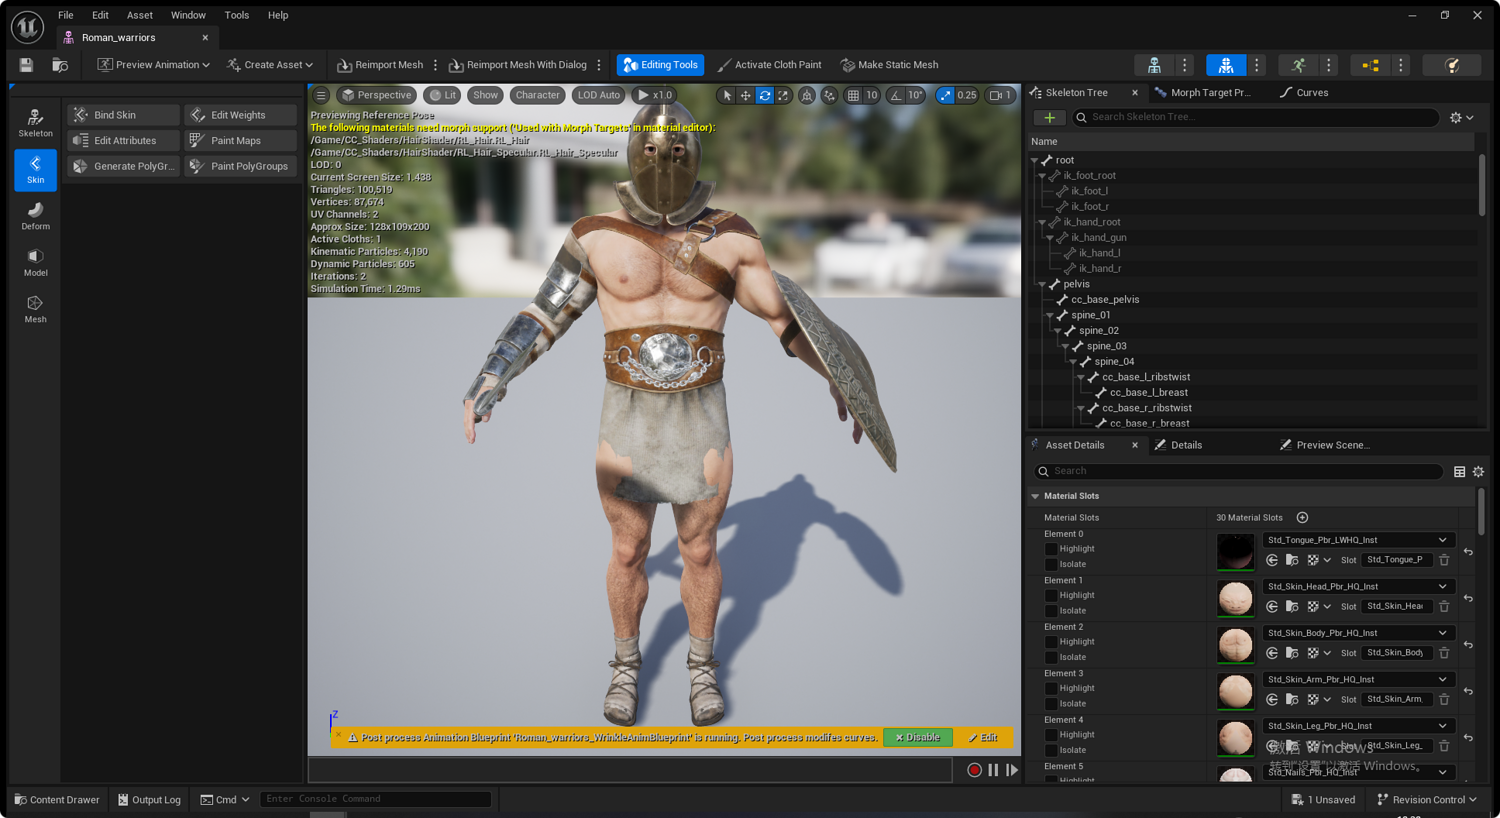Click the Make Static Mesh button
The image size is (1500, 818).
click(889, 65)
